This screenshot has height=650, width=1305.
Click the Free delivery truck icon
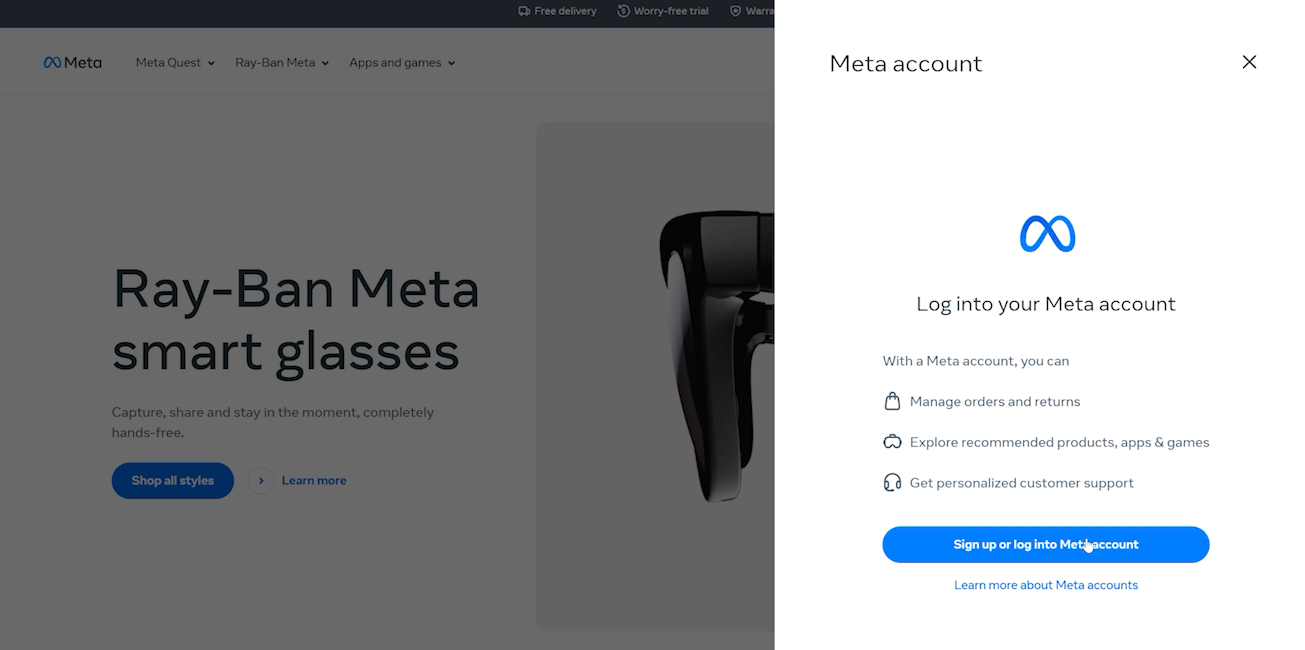coord(524,11)
